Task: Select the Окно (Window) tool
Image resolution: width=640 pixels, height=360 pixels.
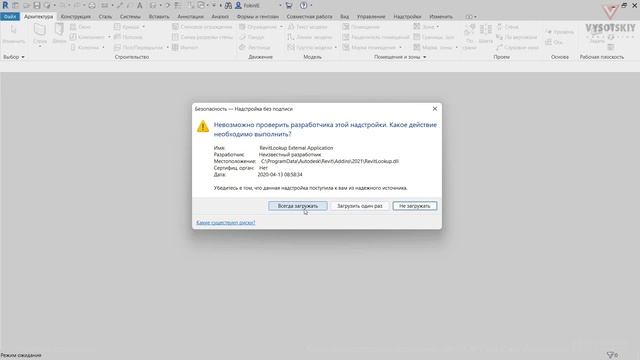Action: click(x=80, y=27)
